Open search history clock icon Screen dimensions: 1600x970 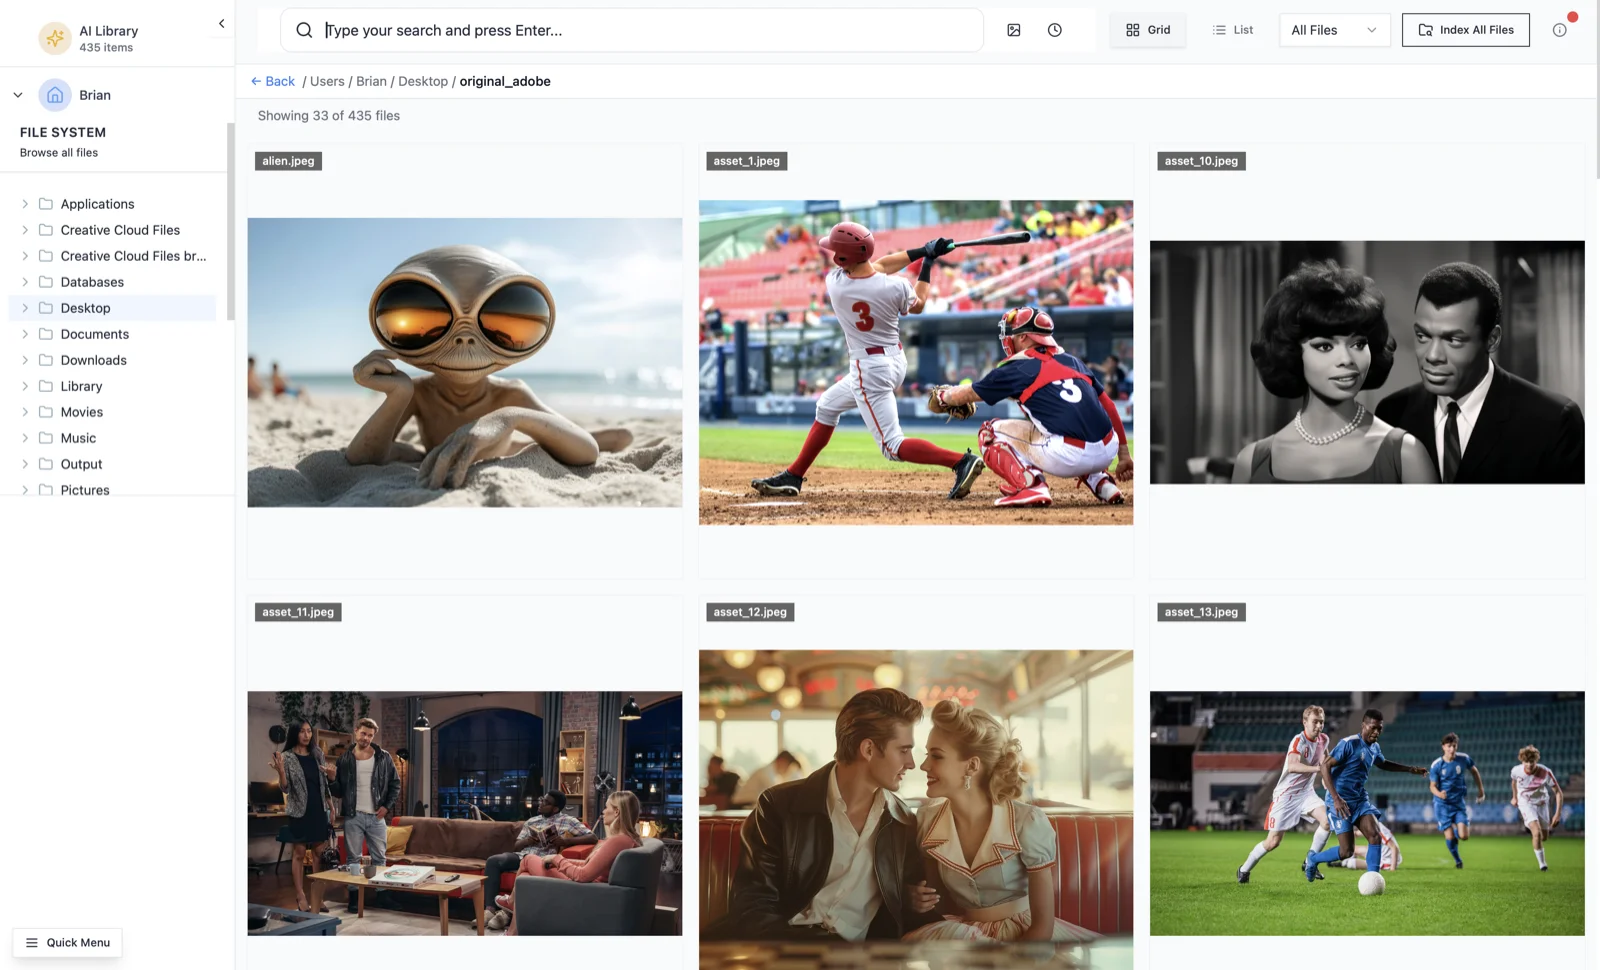1054,30
